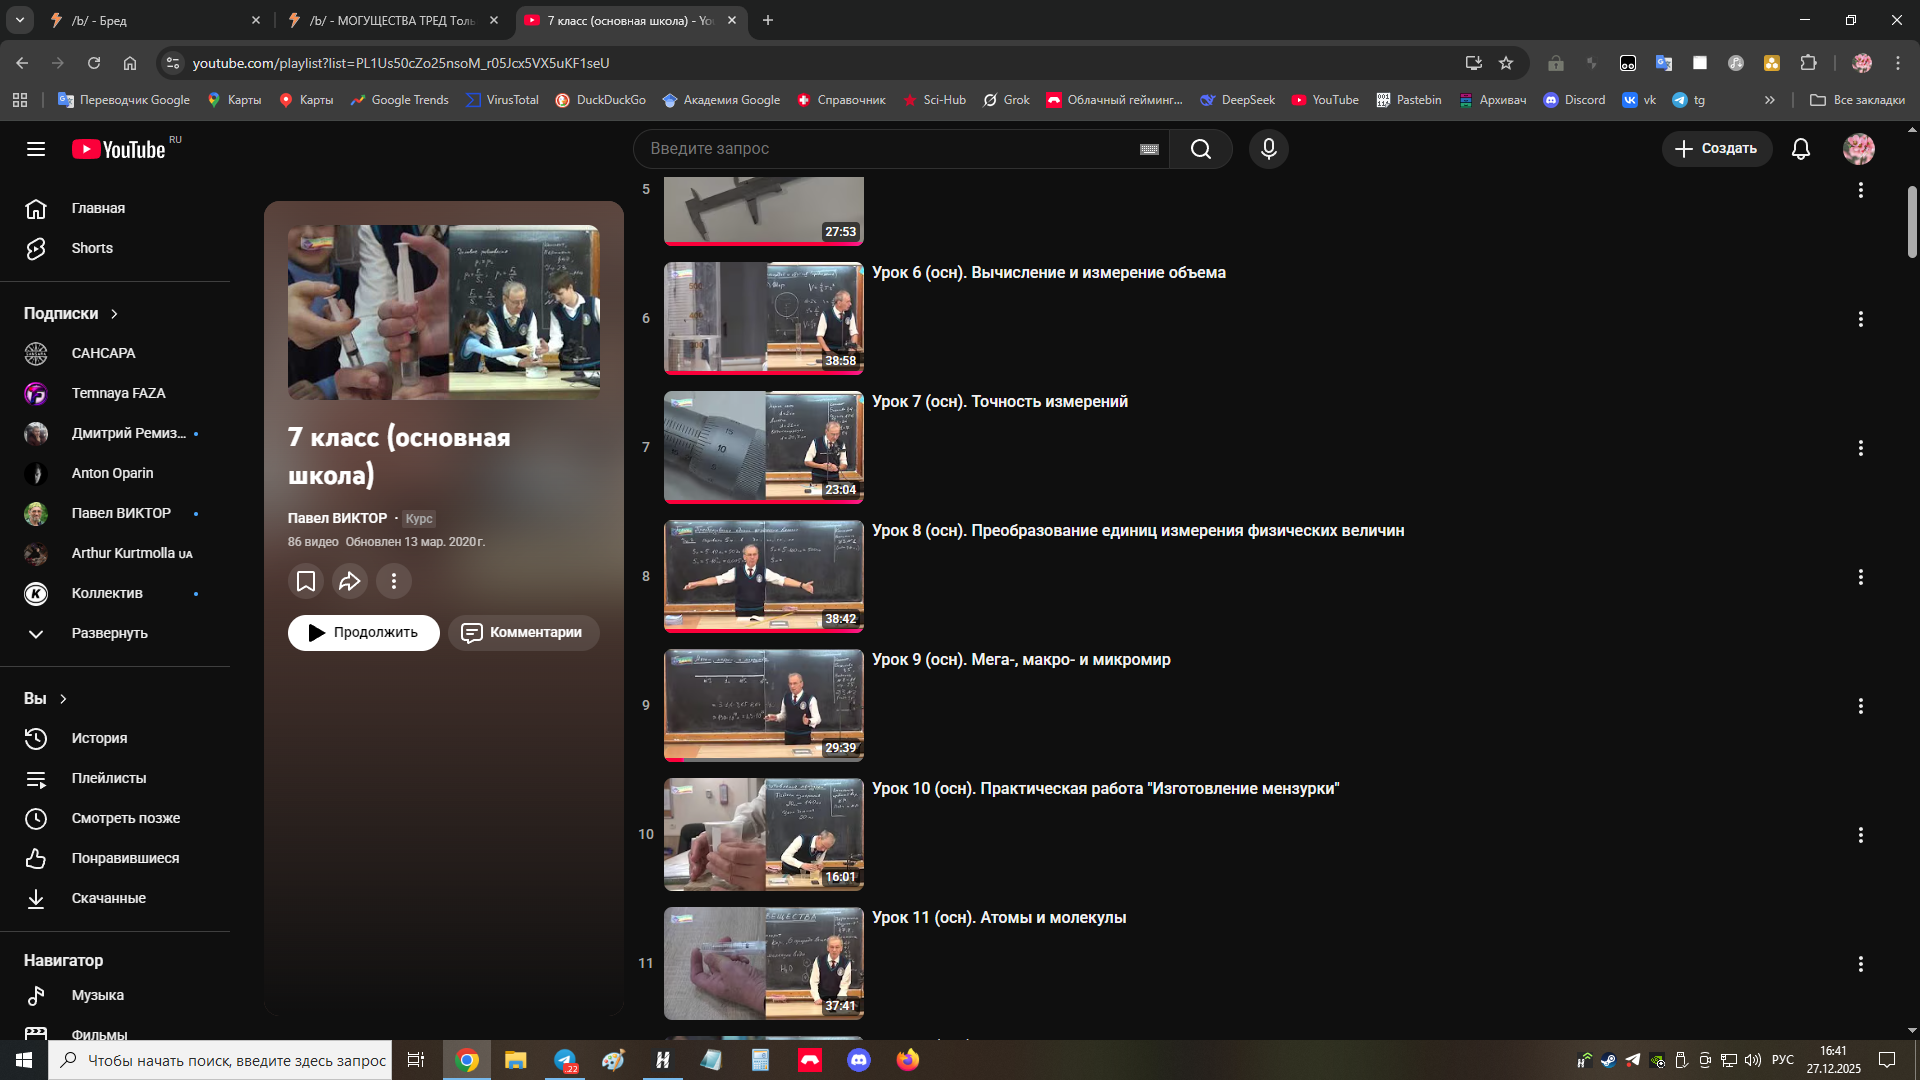
Task: Expand the Подписки section chevron
Action: point(114,314)
